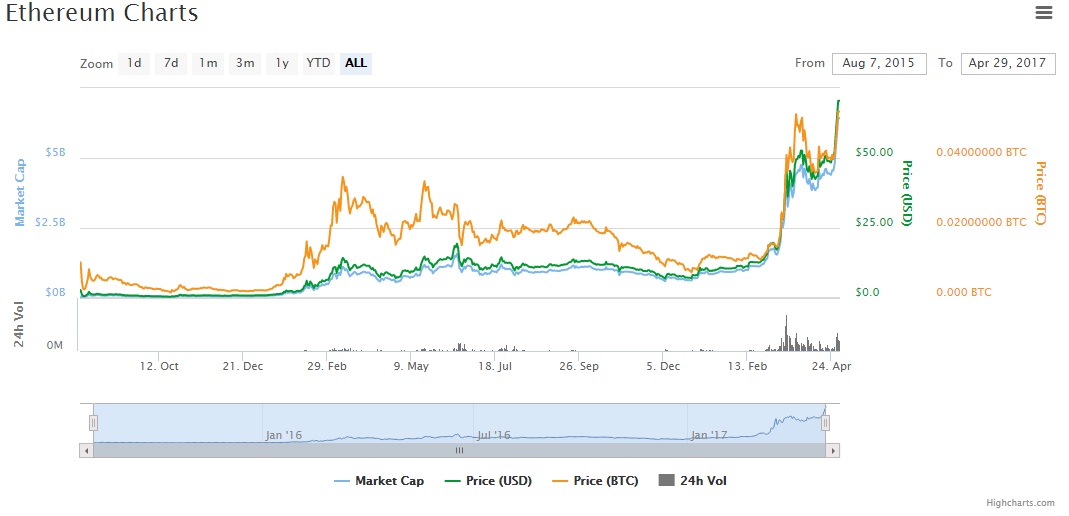Click the 0.02000000 BTC axis label
This screenshot has width=1069, height=516.
click(x=981, y=222)
